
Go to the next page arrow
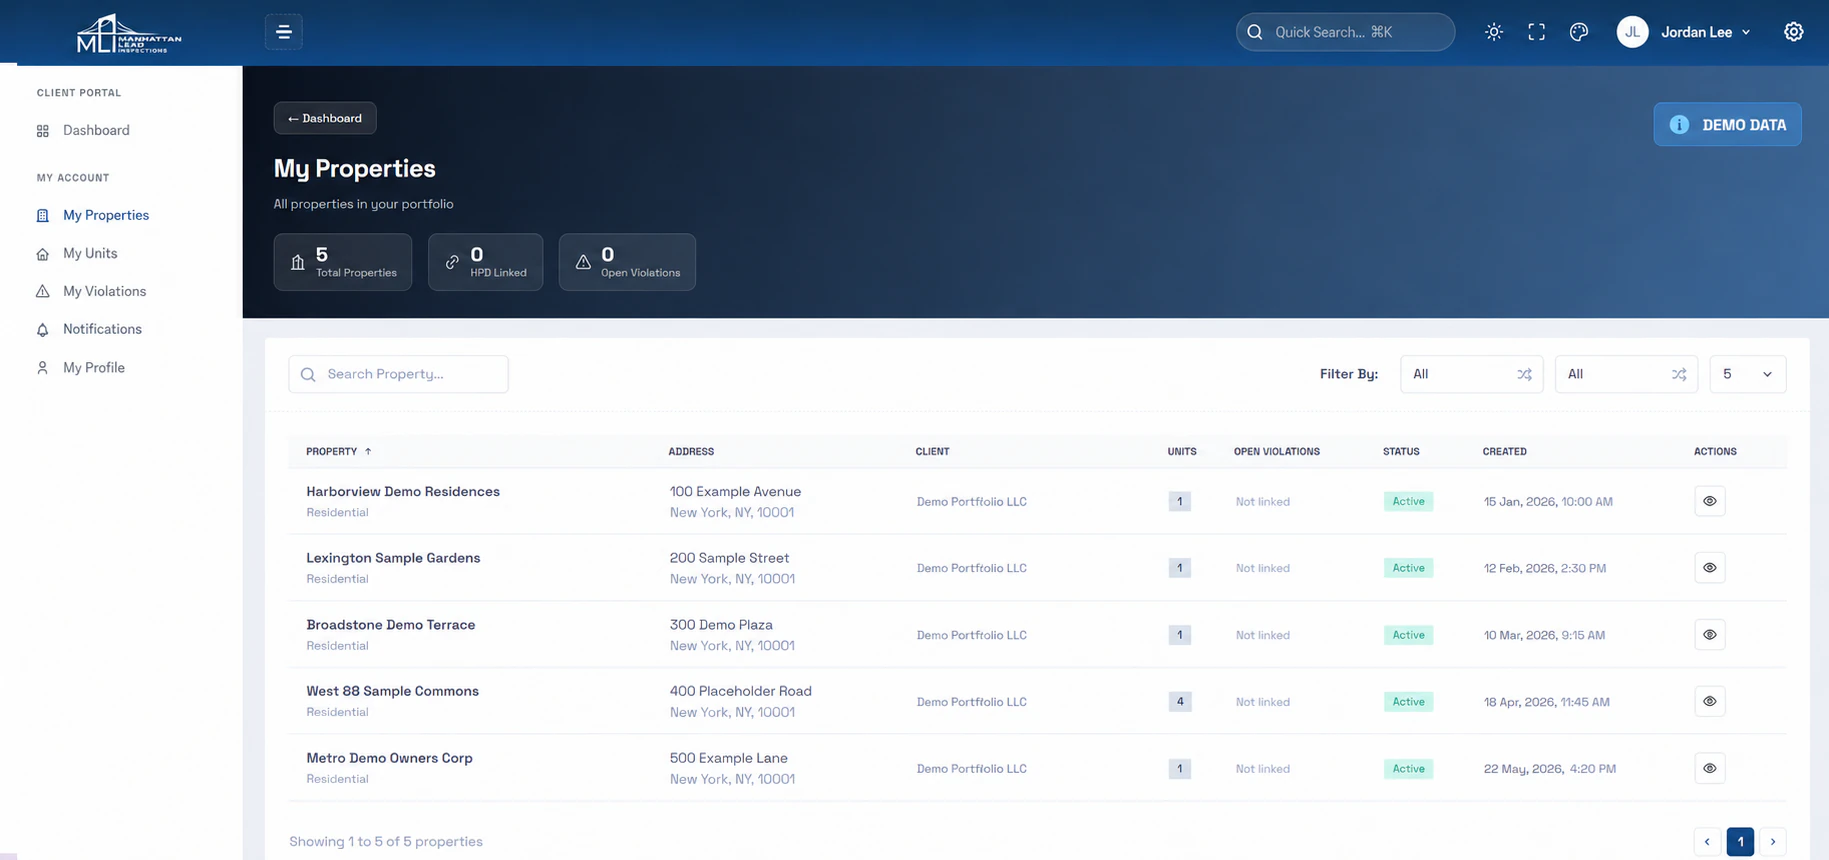(1773, 842)
